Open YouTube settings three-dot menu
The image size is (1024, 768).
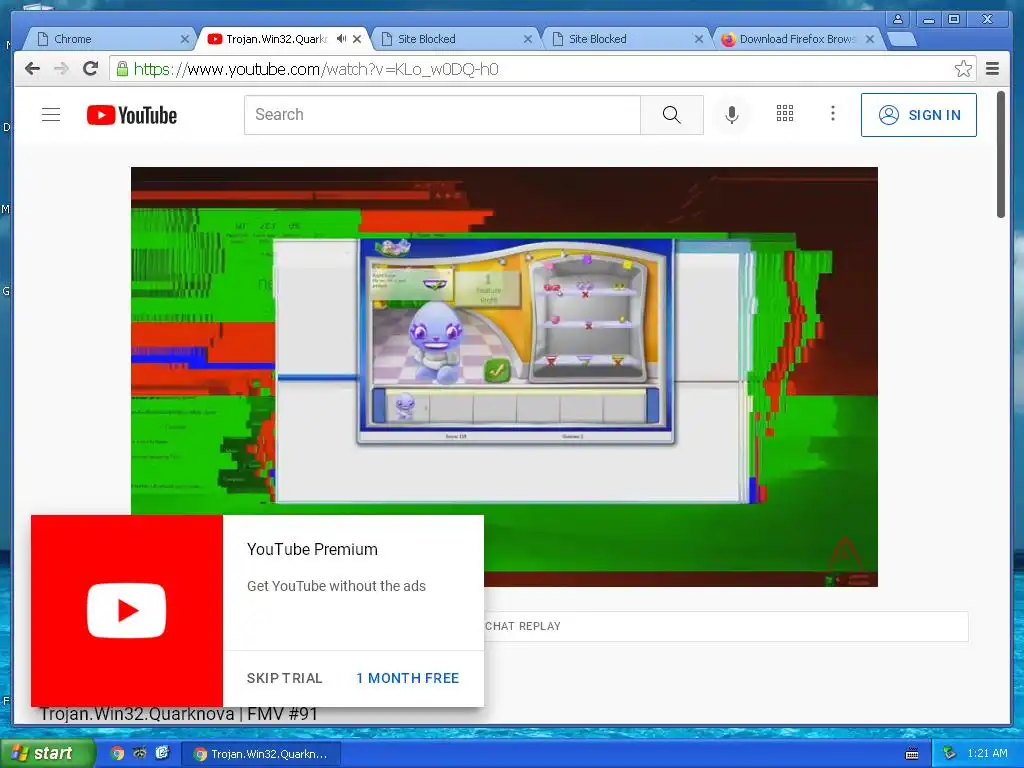[x=833, y=114]
